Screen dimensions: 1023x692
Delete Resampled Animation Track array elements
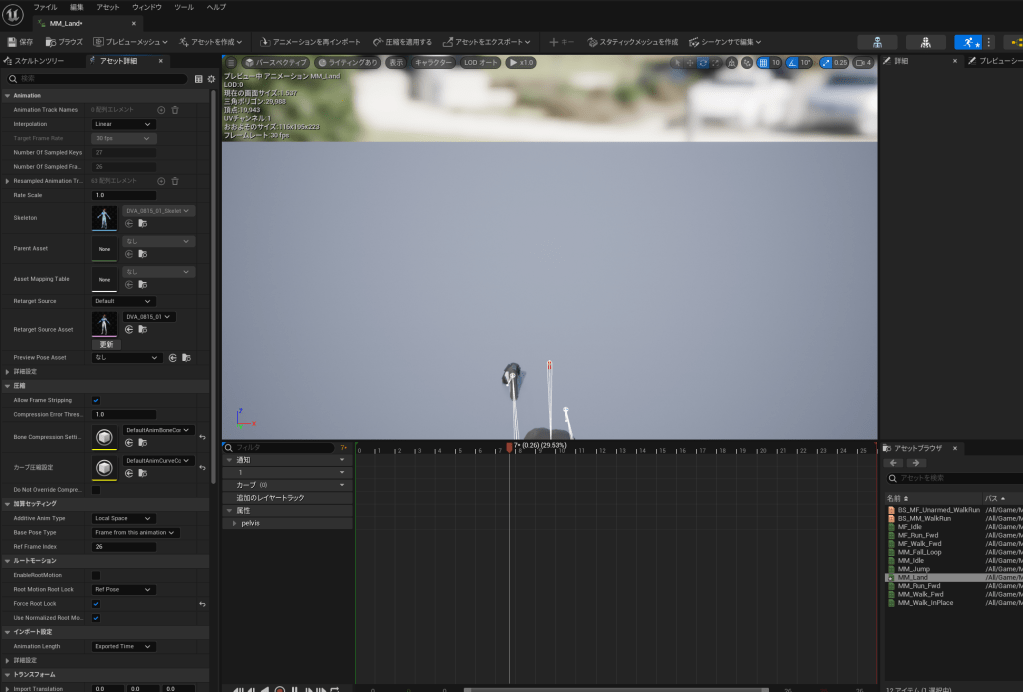175,181
